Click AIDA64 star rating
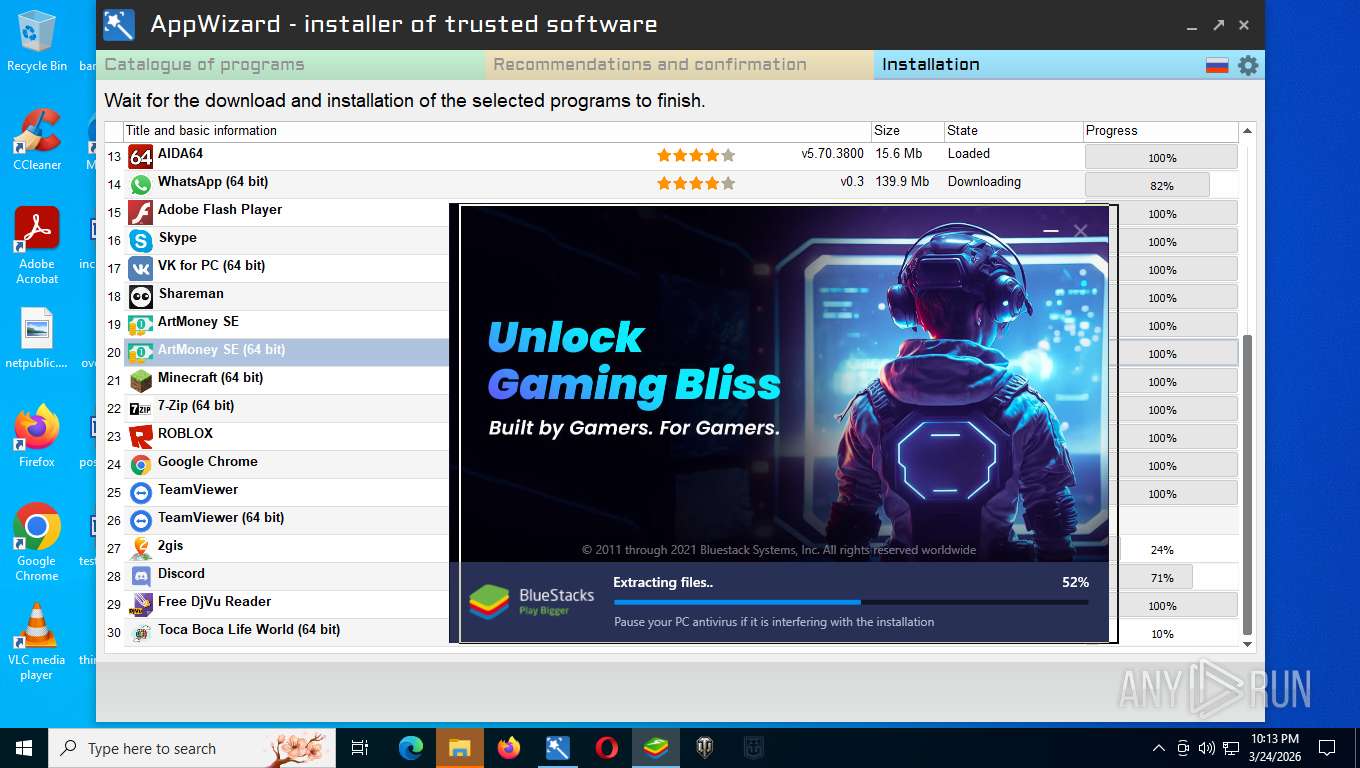The image size is (1360, 768). (696, 155)
